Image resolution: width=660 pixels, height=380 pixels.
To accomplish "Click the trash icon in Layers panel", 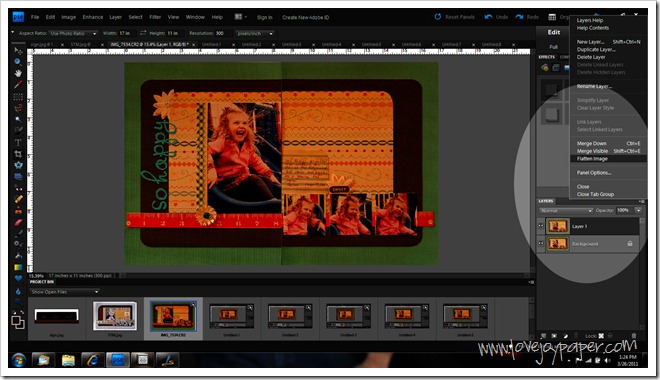I will (x=634, y=336).
